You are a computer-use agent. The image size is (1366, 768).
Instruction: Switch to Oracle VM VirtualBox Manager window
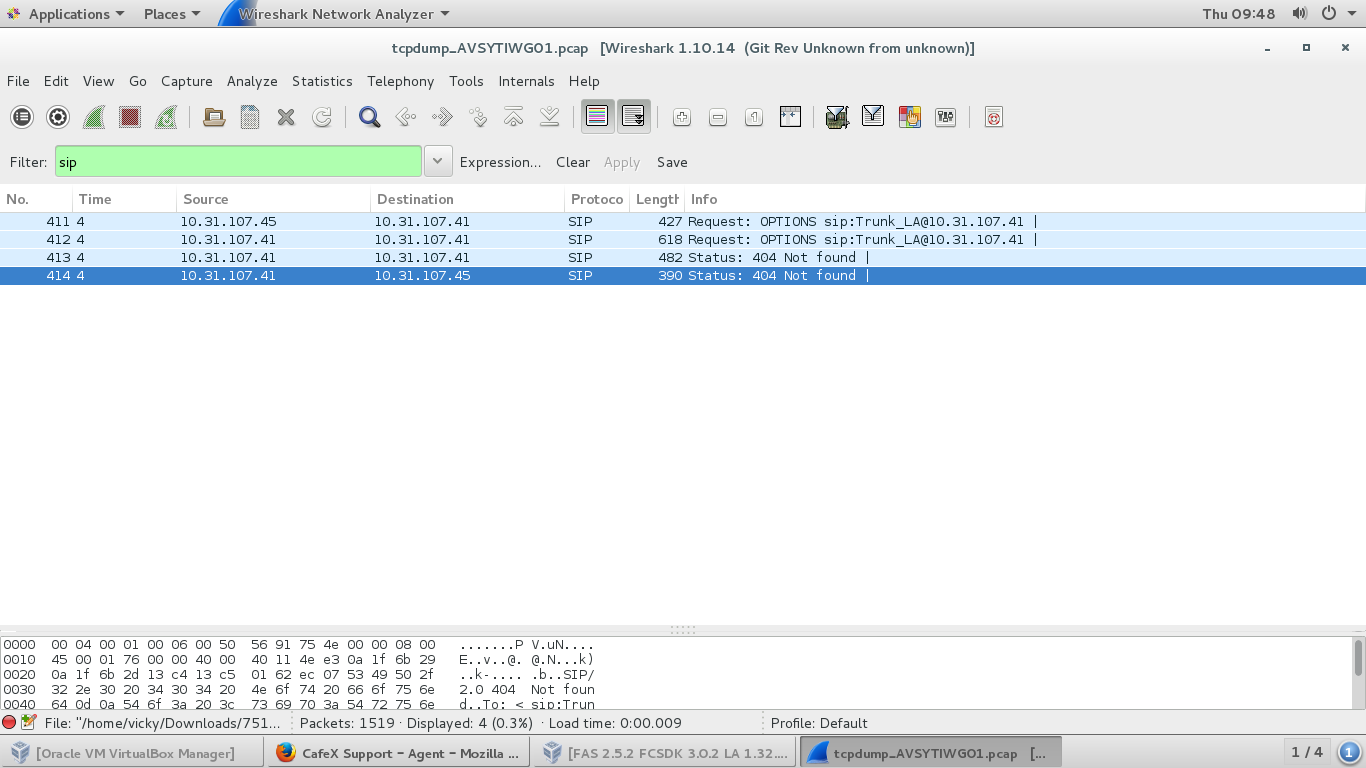(x=132, y=753)
